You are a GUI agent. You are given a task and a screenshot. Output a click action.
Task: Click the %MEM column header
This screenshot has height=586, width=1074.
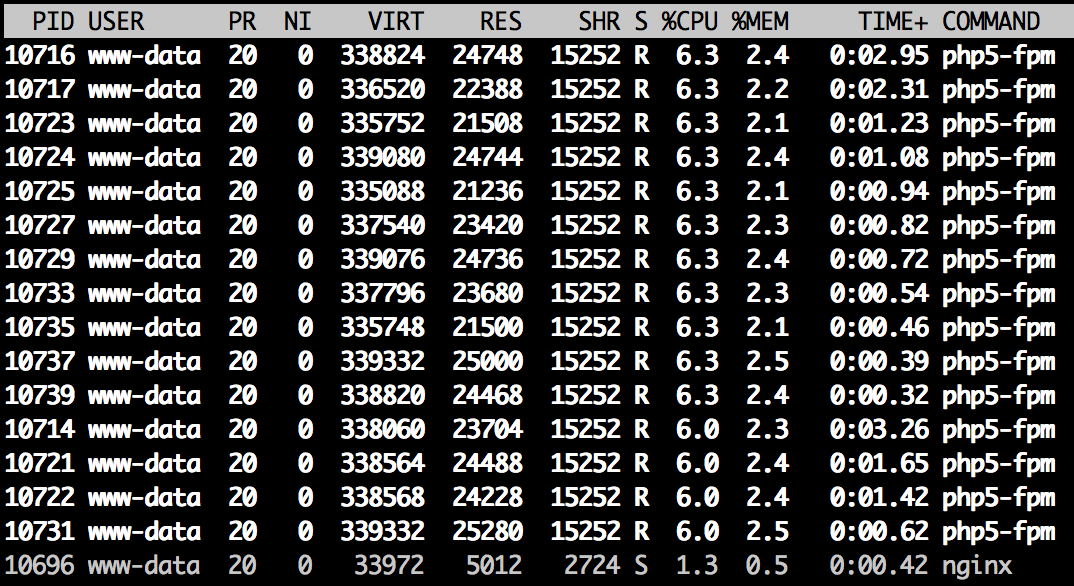[760, 21]
